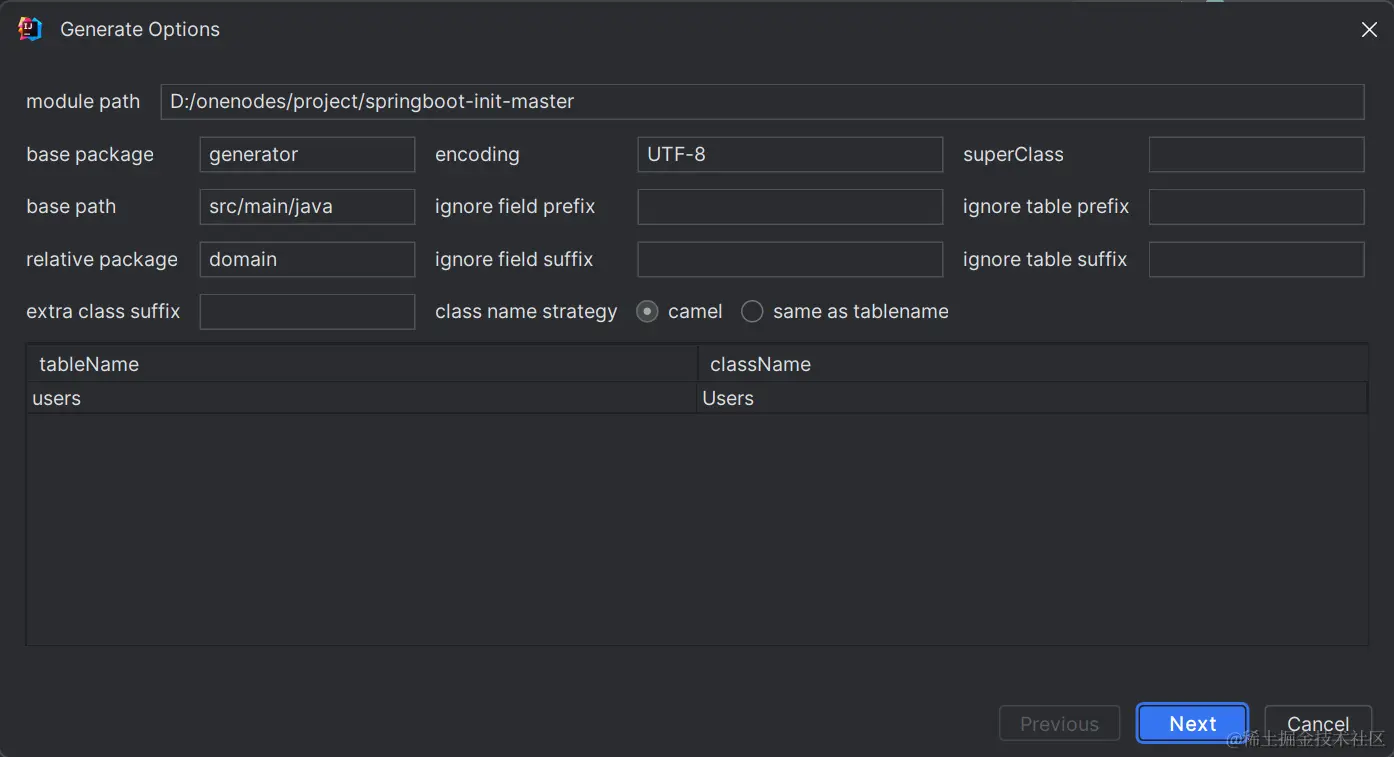
Task: Click the base path field with src/main/java
Action: 307,207
